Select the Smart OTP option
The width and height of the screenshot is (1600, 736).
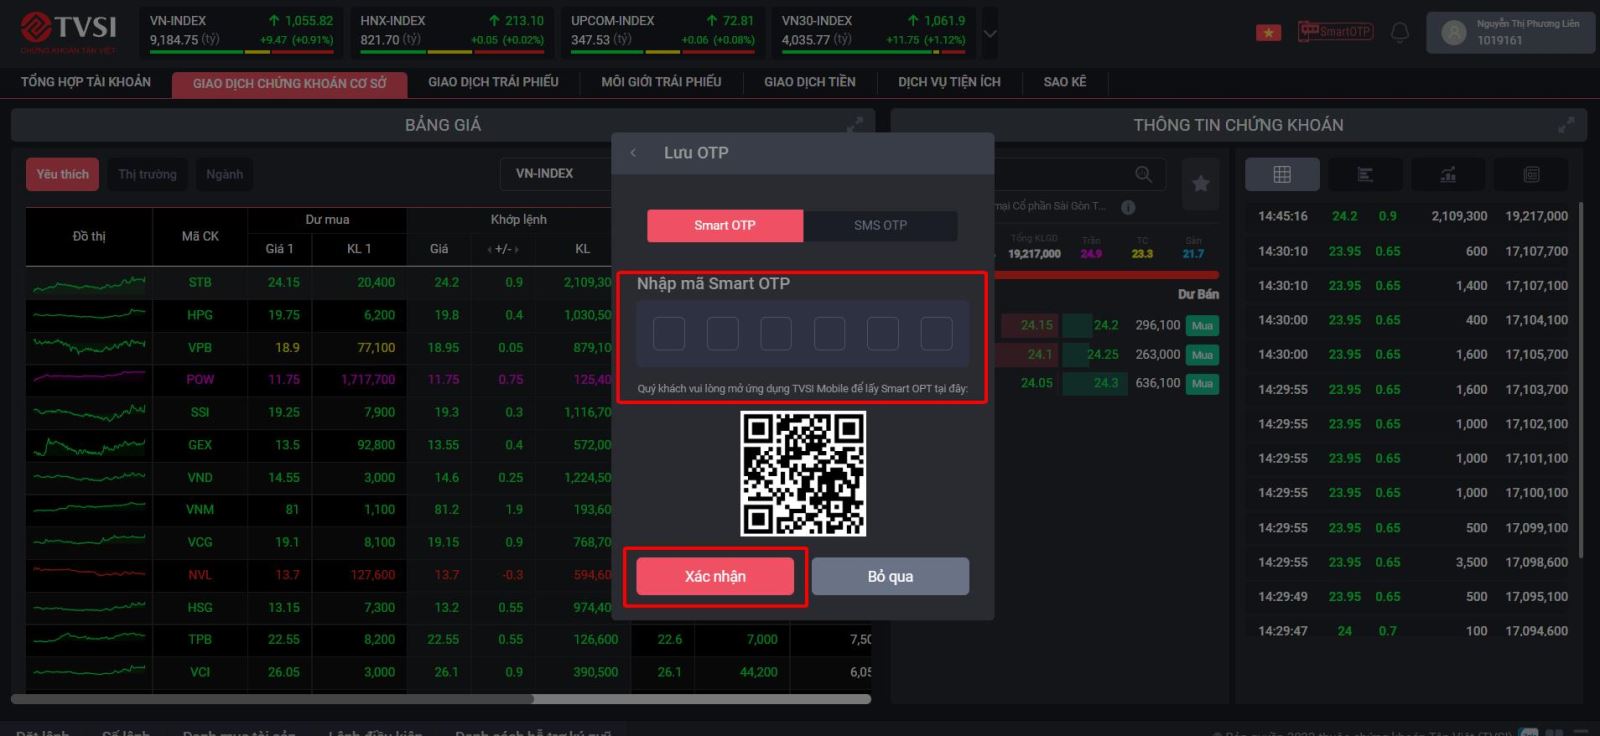coord(725,225)
